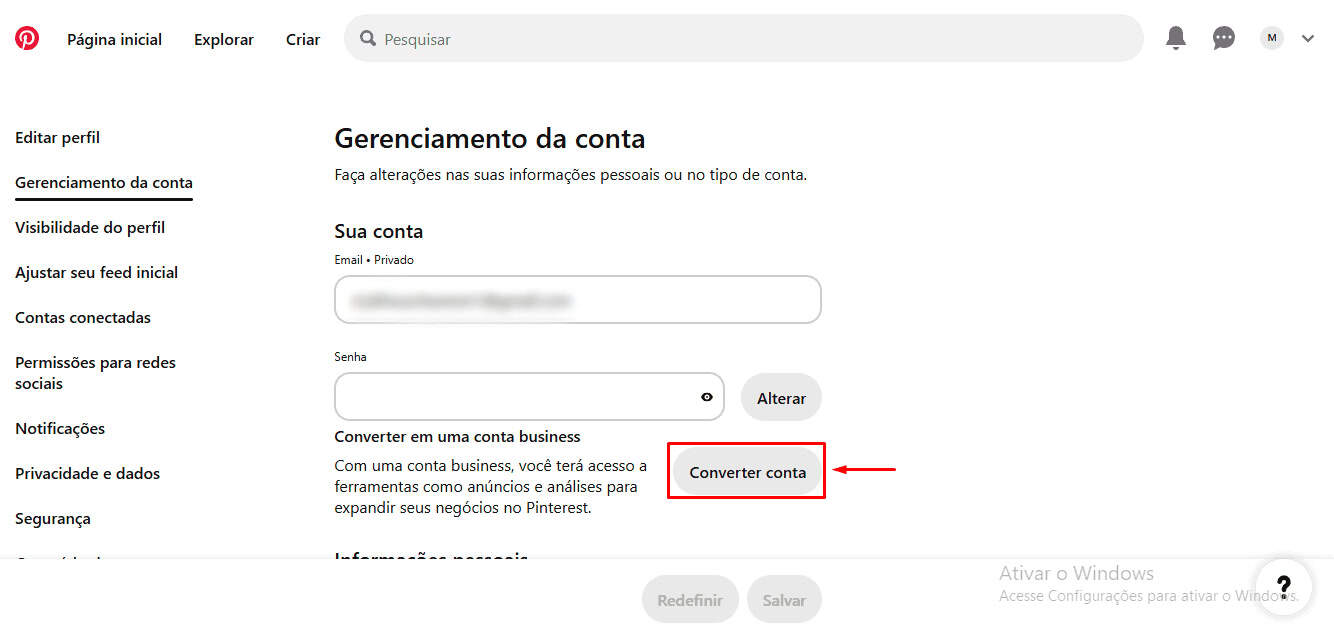This screenshot has width=1334, height=628.
Task: Click the Converter conta button
Action: coord(747,472)
